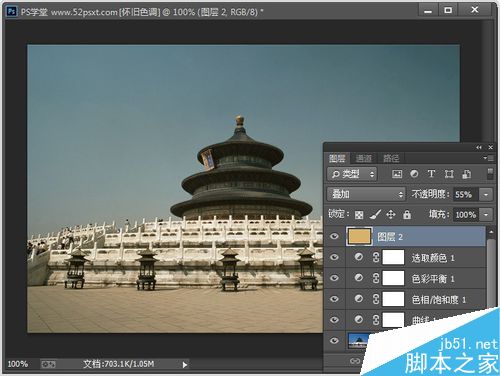Viewport: 500px width, 376px height.
Task: Click the link layers chain icon at panel bottom
Action: pos(355,361)
